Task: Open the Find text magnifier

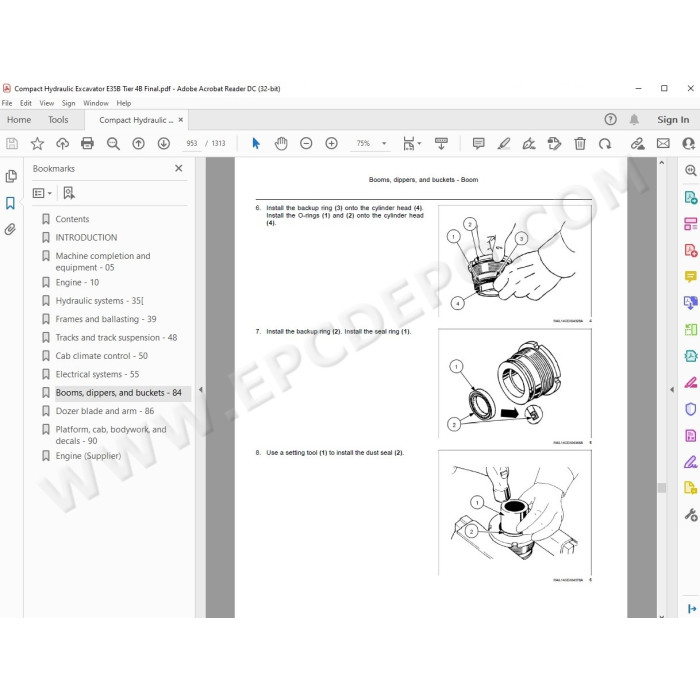Action: pyautogui.click(x=113, y=143)
